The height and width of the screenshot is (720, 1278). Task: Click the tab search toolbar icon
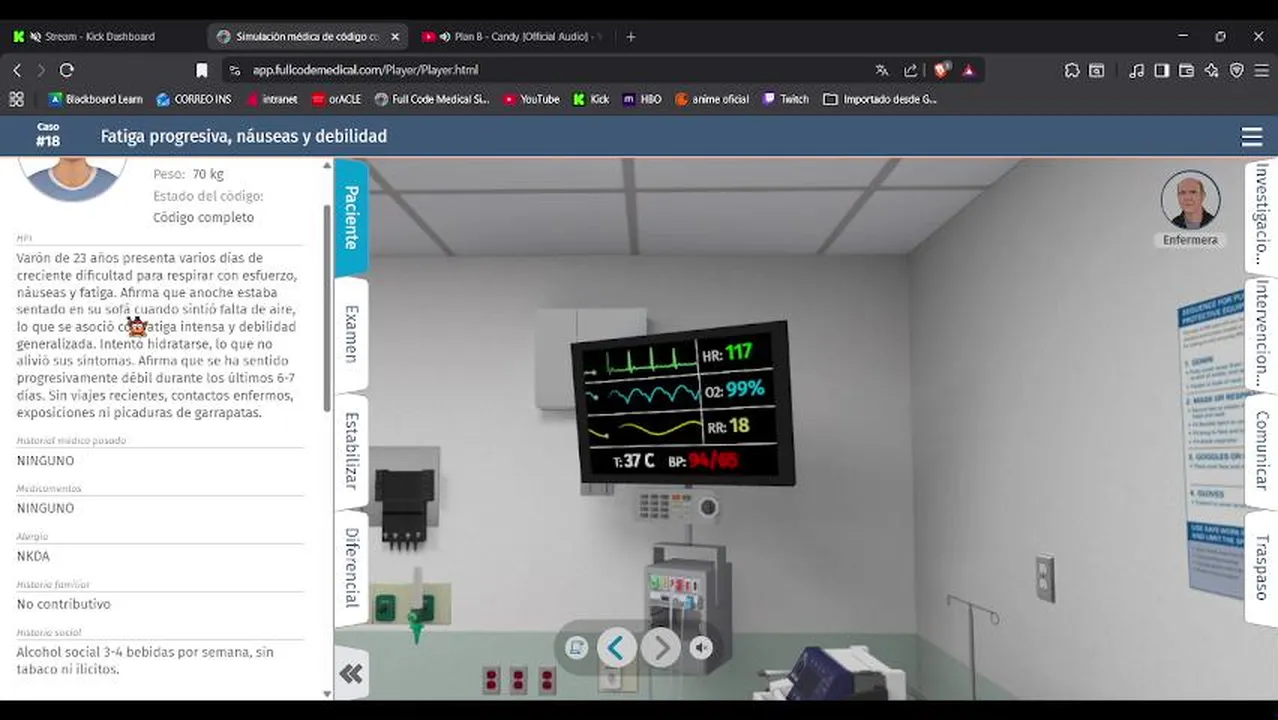1097,70
